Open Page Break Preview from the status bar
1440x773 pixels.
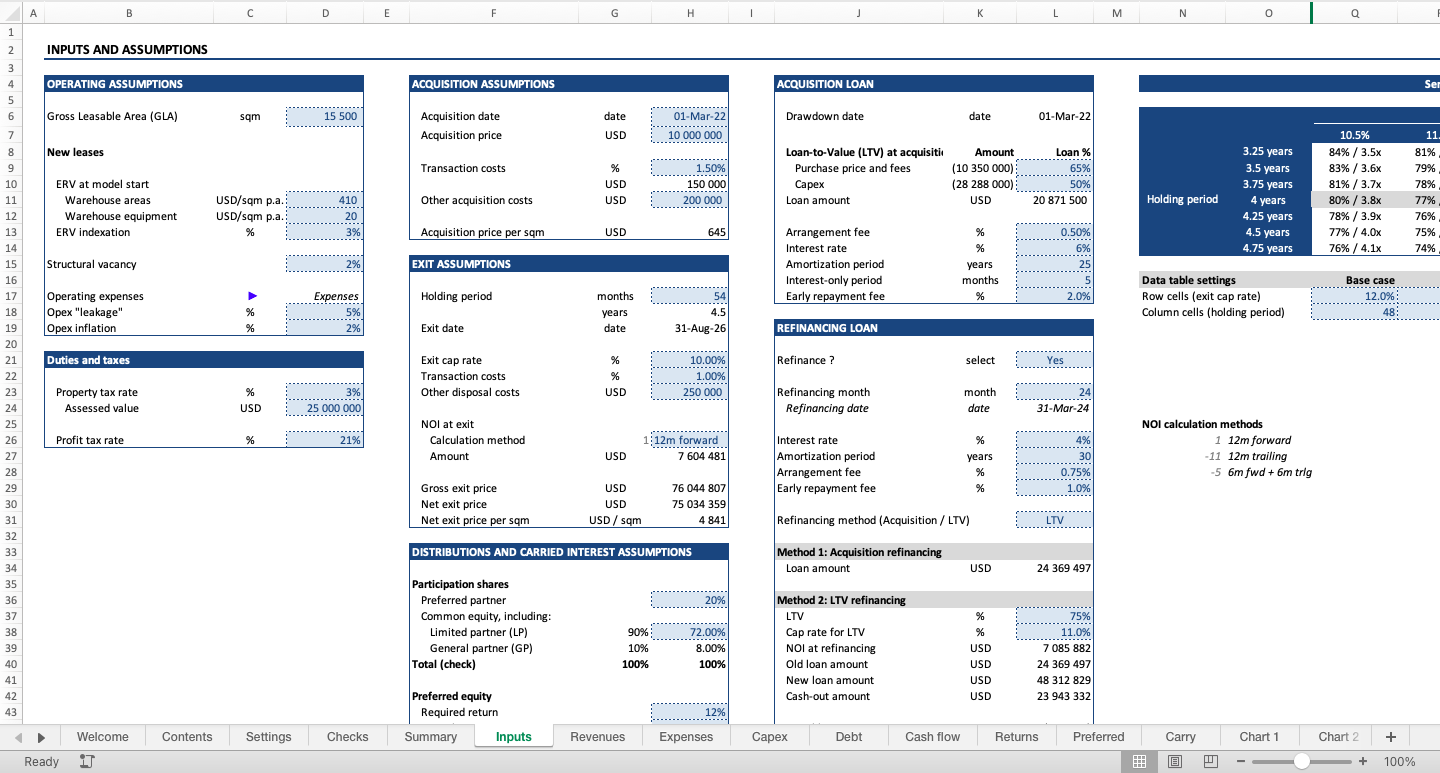click(x=1211, y=761)
